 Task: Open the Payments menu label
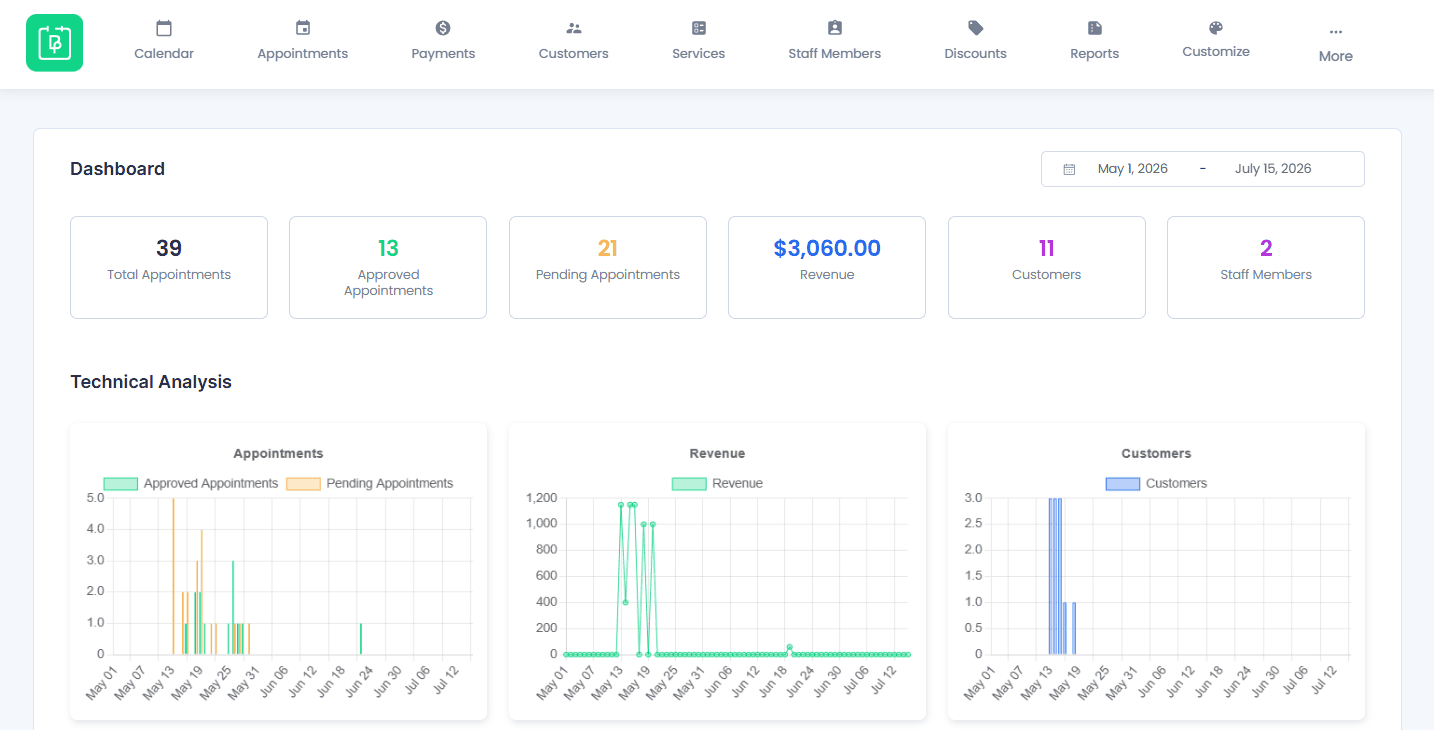tap(443, 54)
